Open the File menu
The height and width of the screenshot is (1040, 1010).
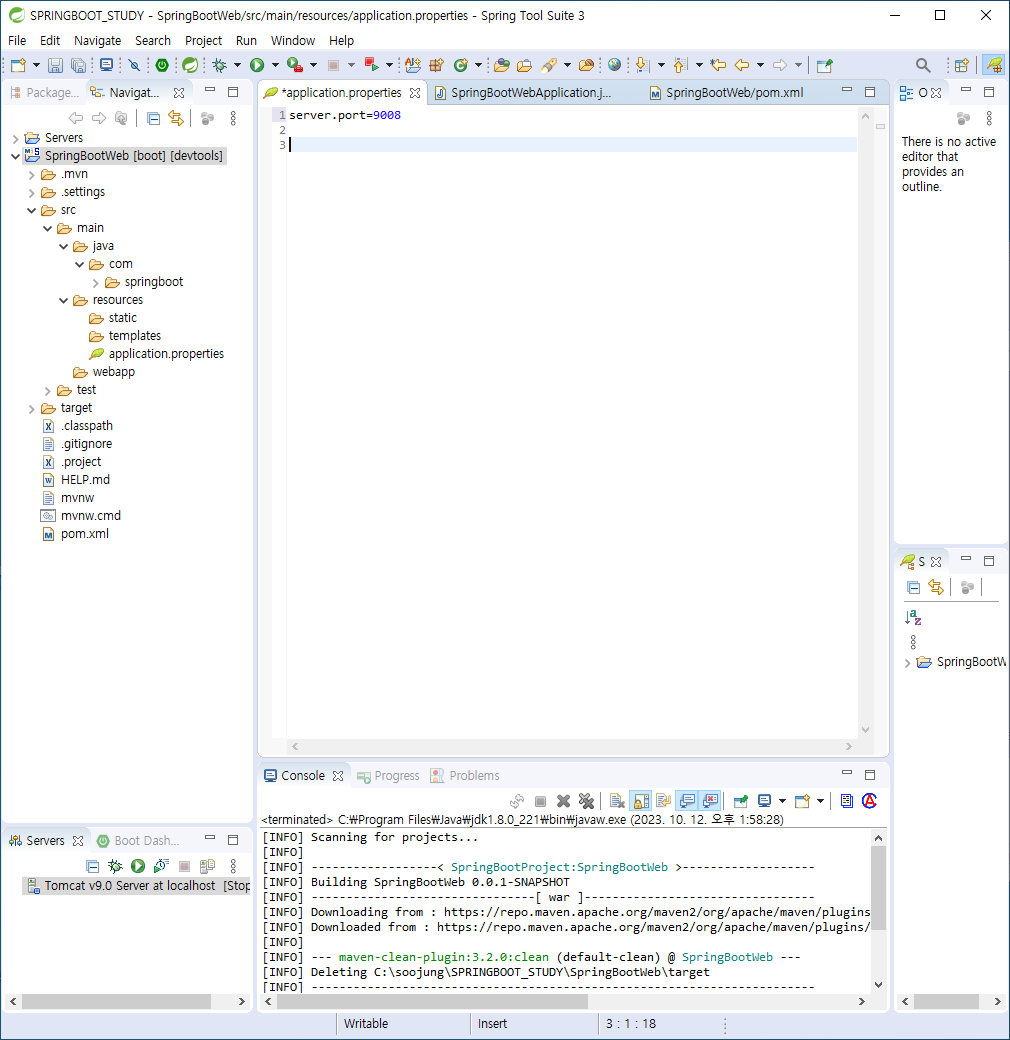click(x=17, y=40)
